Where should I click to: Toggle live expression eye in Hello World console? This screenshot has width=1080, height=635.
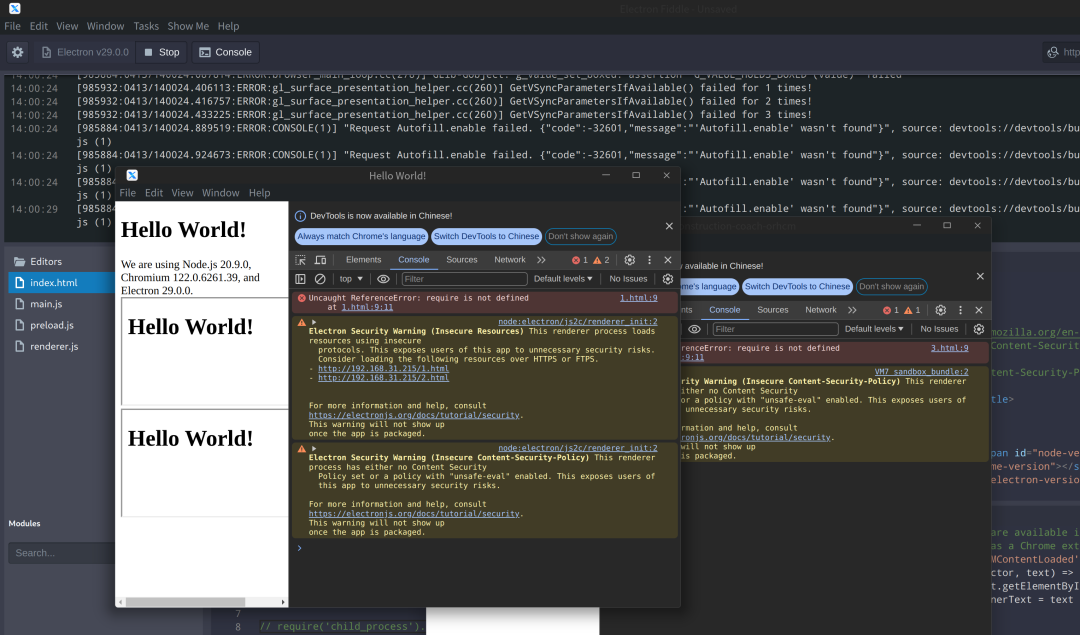383,279
